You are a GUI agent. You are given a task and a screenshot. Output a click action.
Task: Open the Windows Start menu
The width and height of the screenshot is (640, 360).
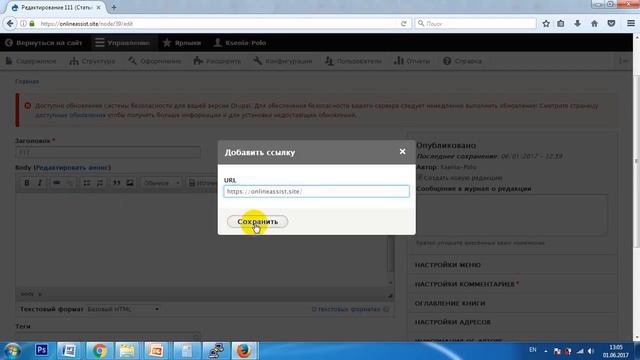[13, 351]
